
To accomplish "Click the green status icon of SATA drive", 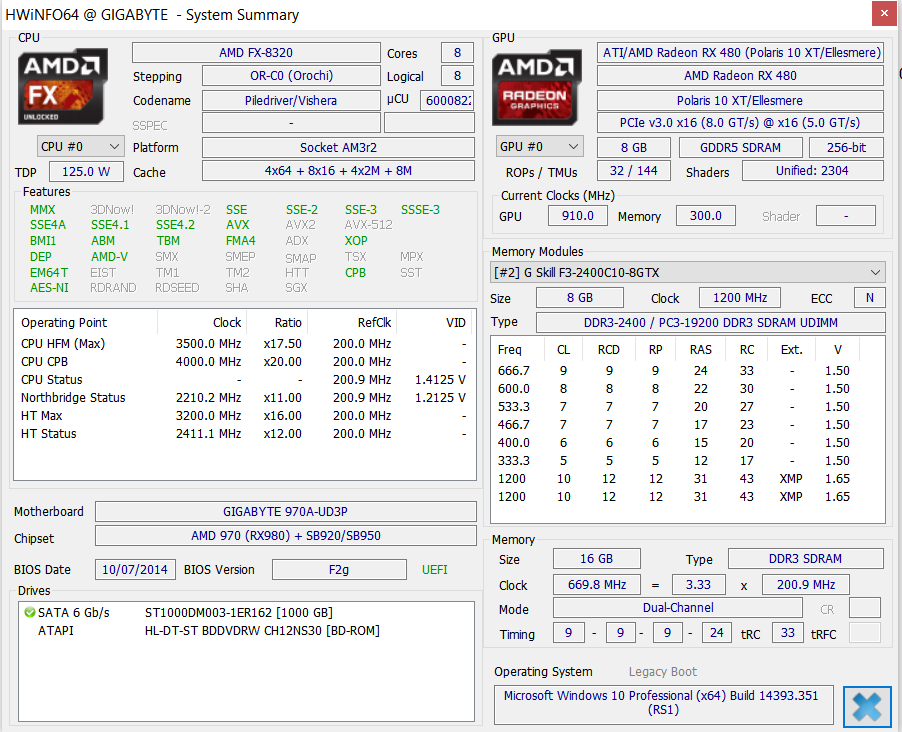I will (x=29, y=612).
